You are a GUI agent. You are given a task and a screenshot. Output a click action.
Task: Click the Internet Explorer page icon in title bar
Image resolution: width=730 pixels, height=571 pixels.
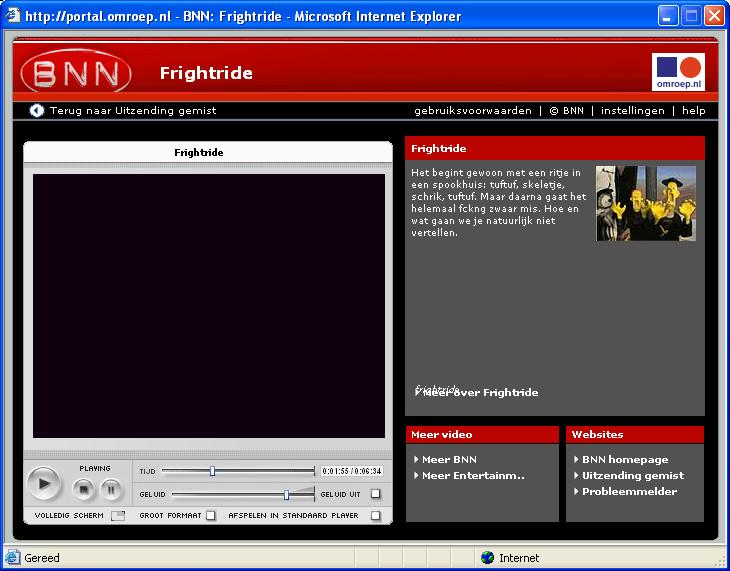[13, 15]
